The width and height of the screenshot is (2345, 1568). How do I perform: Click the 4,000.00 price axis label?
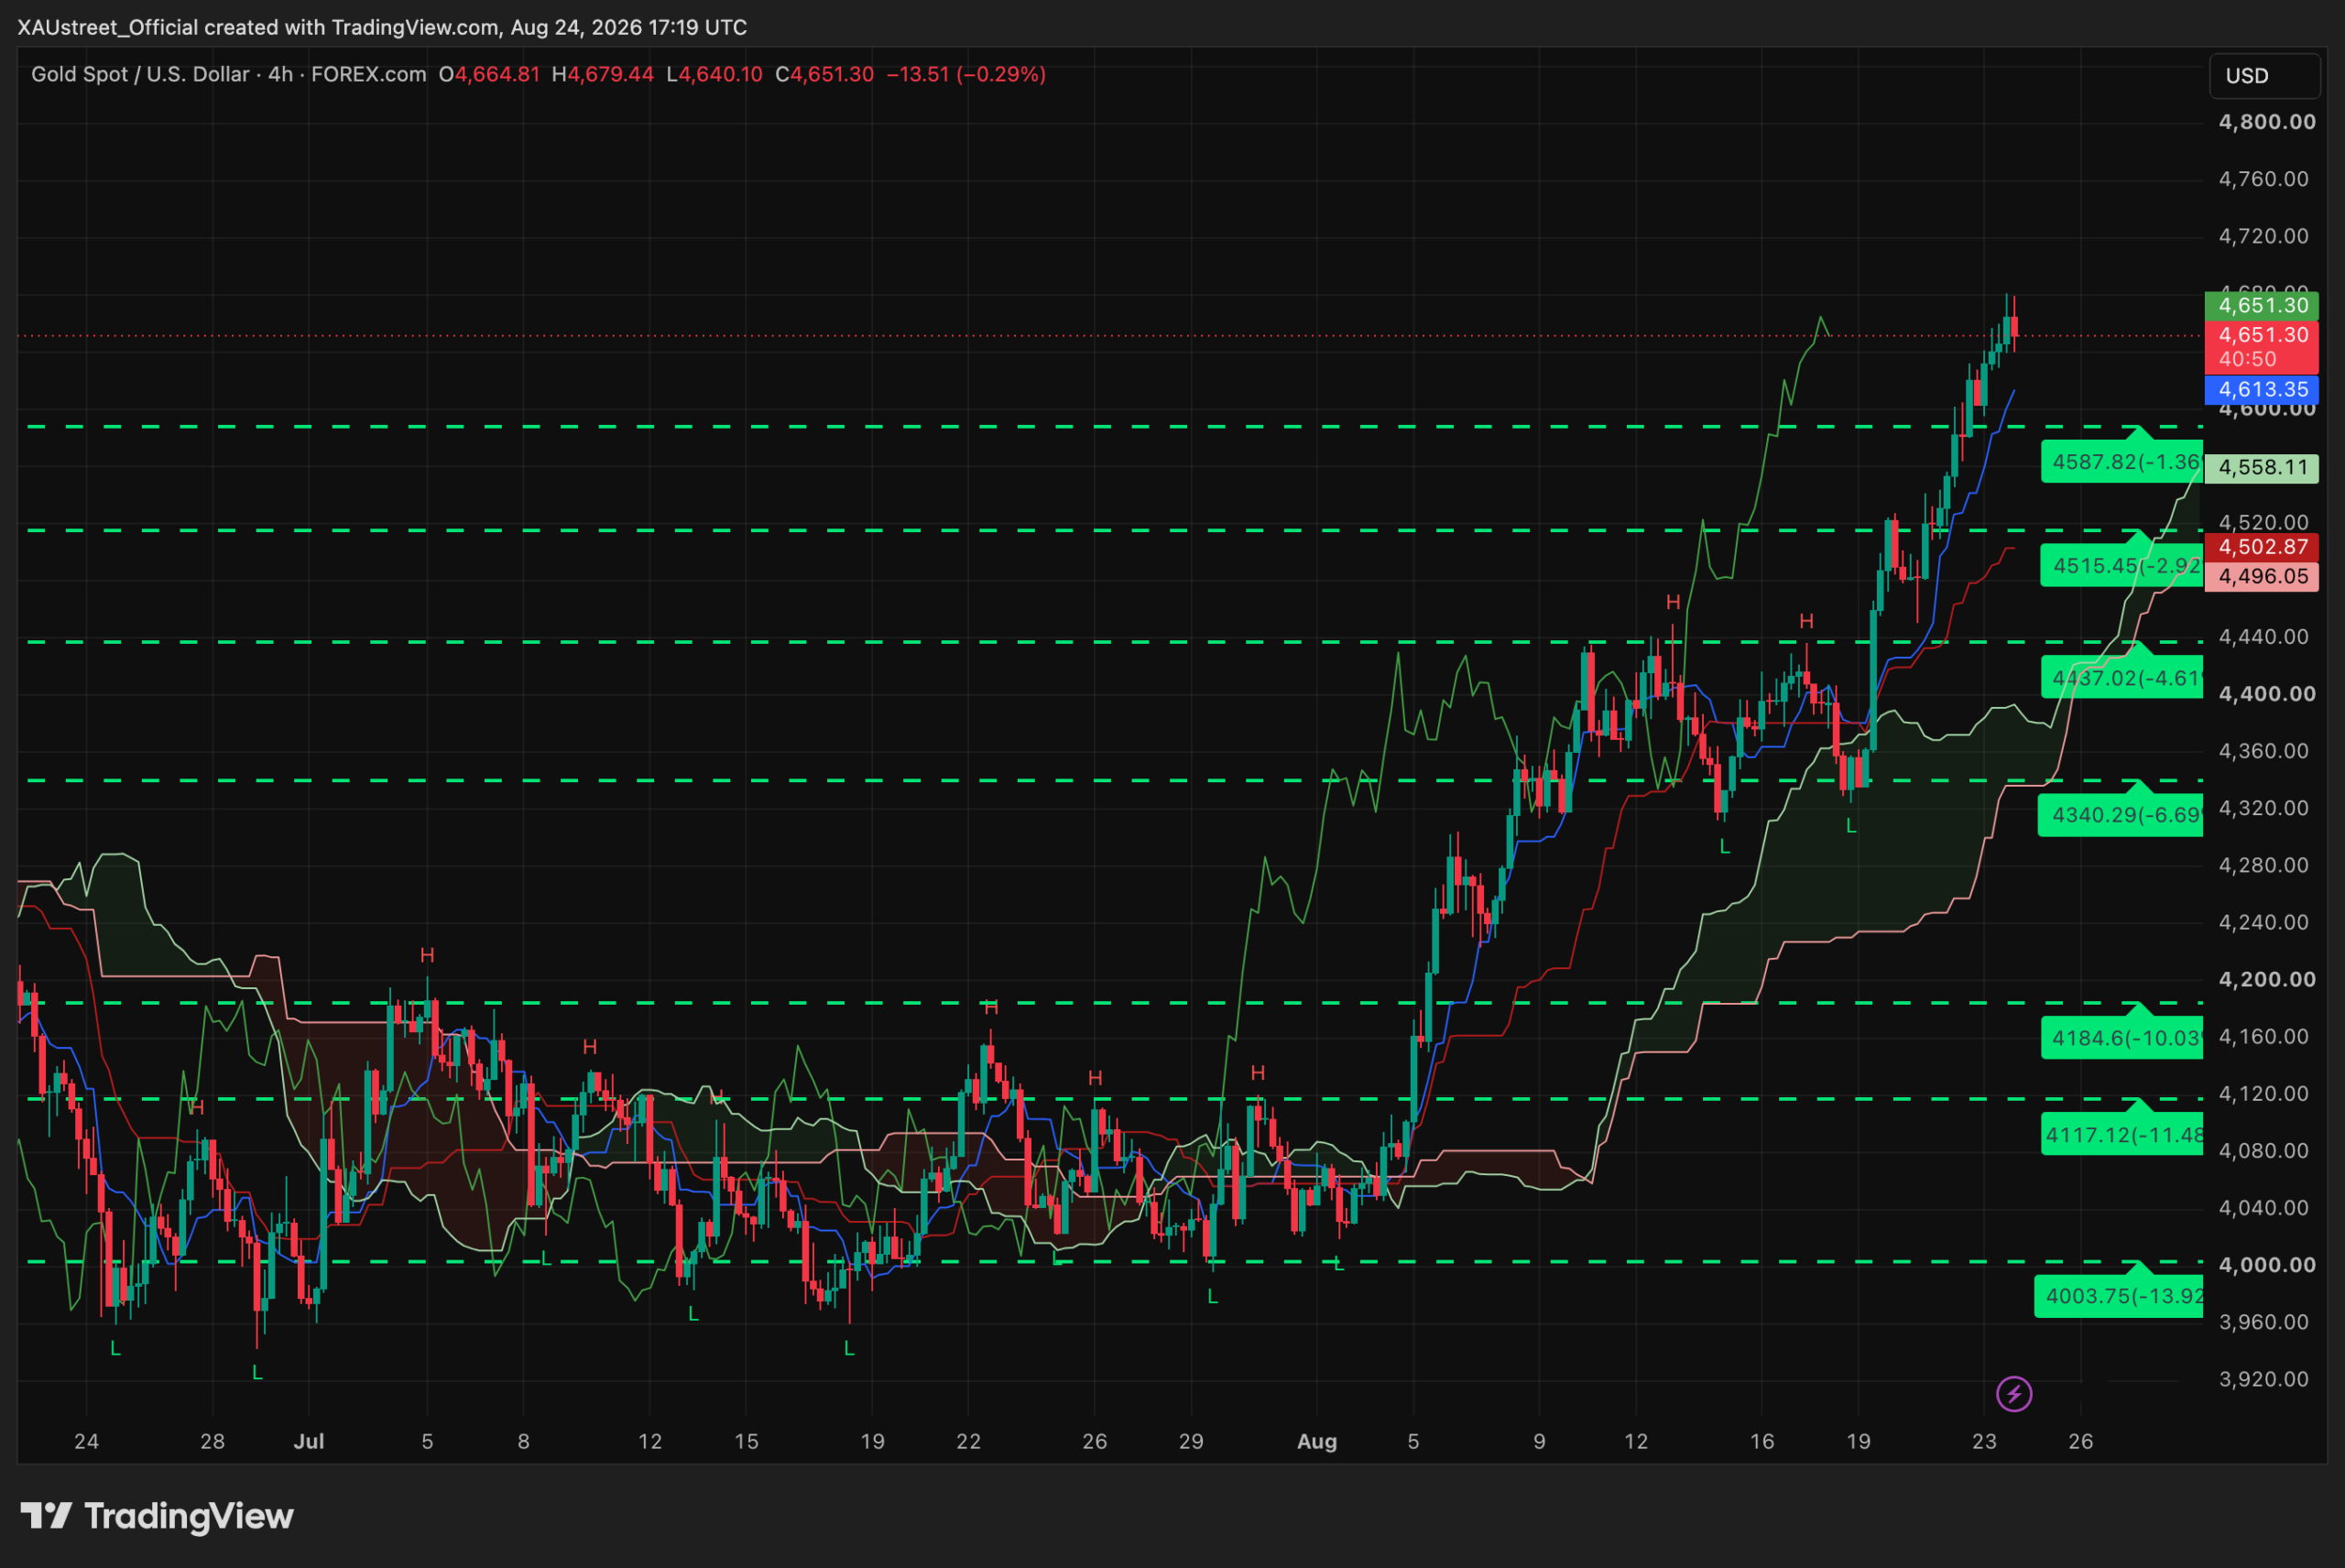coord(2267,1265)
